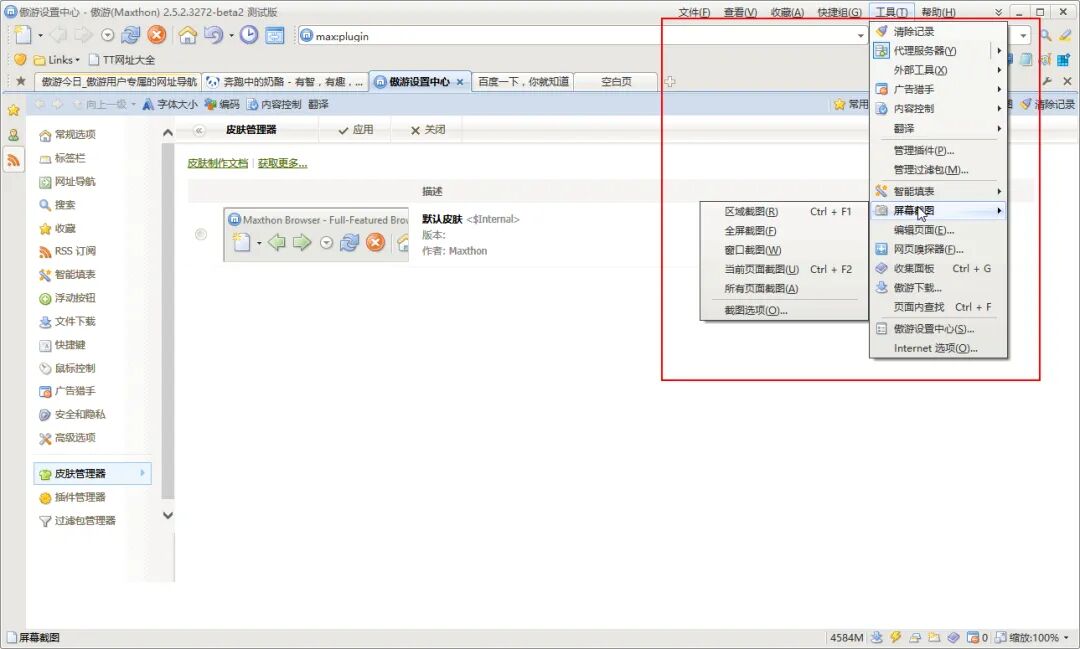Open the History clock icon

249,35
